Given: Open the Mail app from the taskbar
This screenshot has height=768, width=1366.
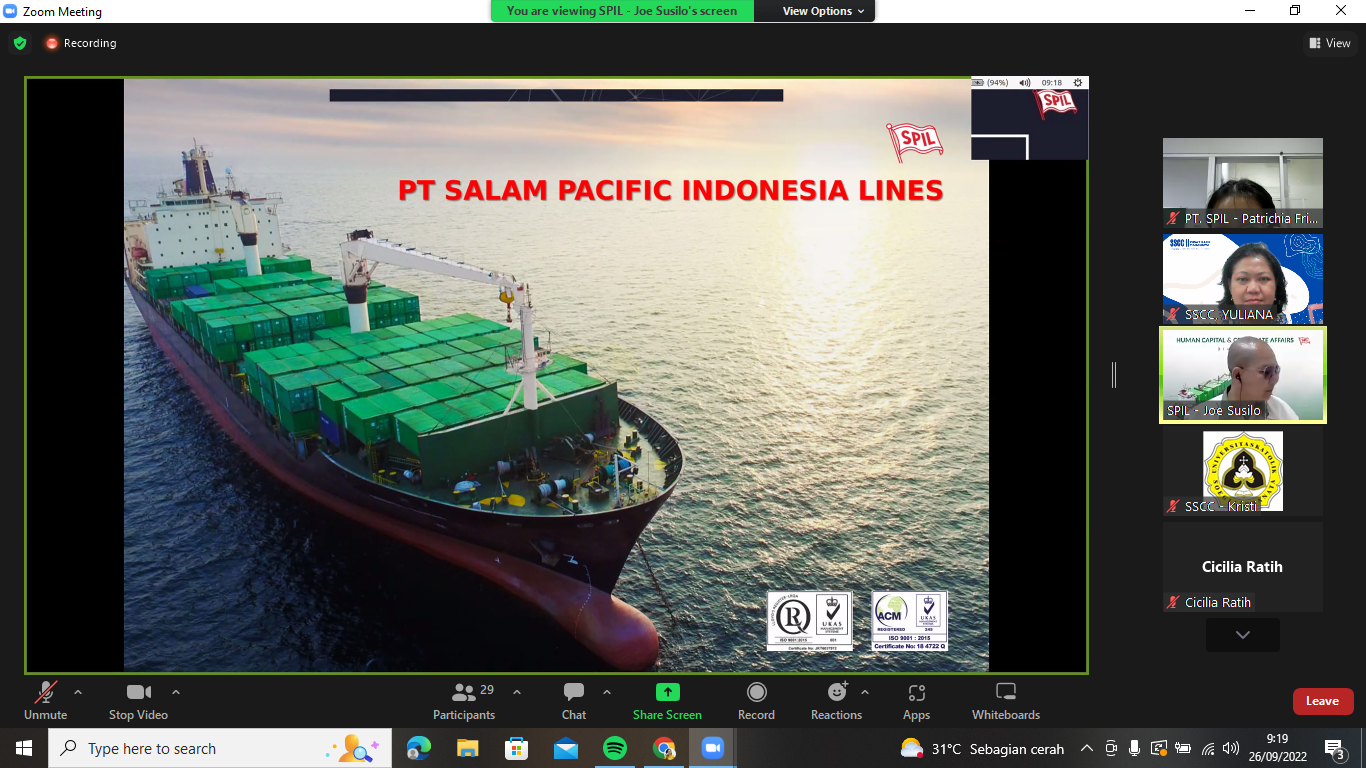Looking at the screenshot, I should 565,748.
